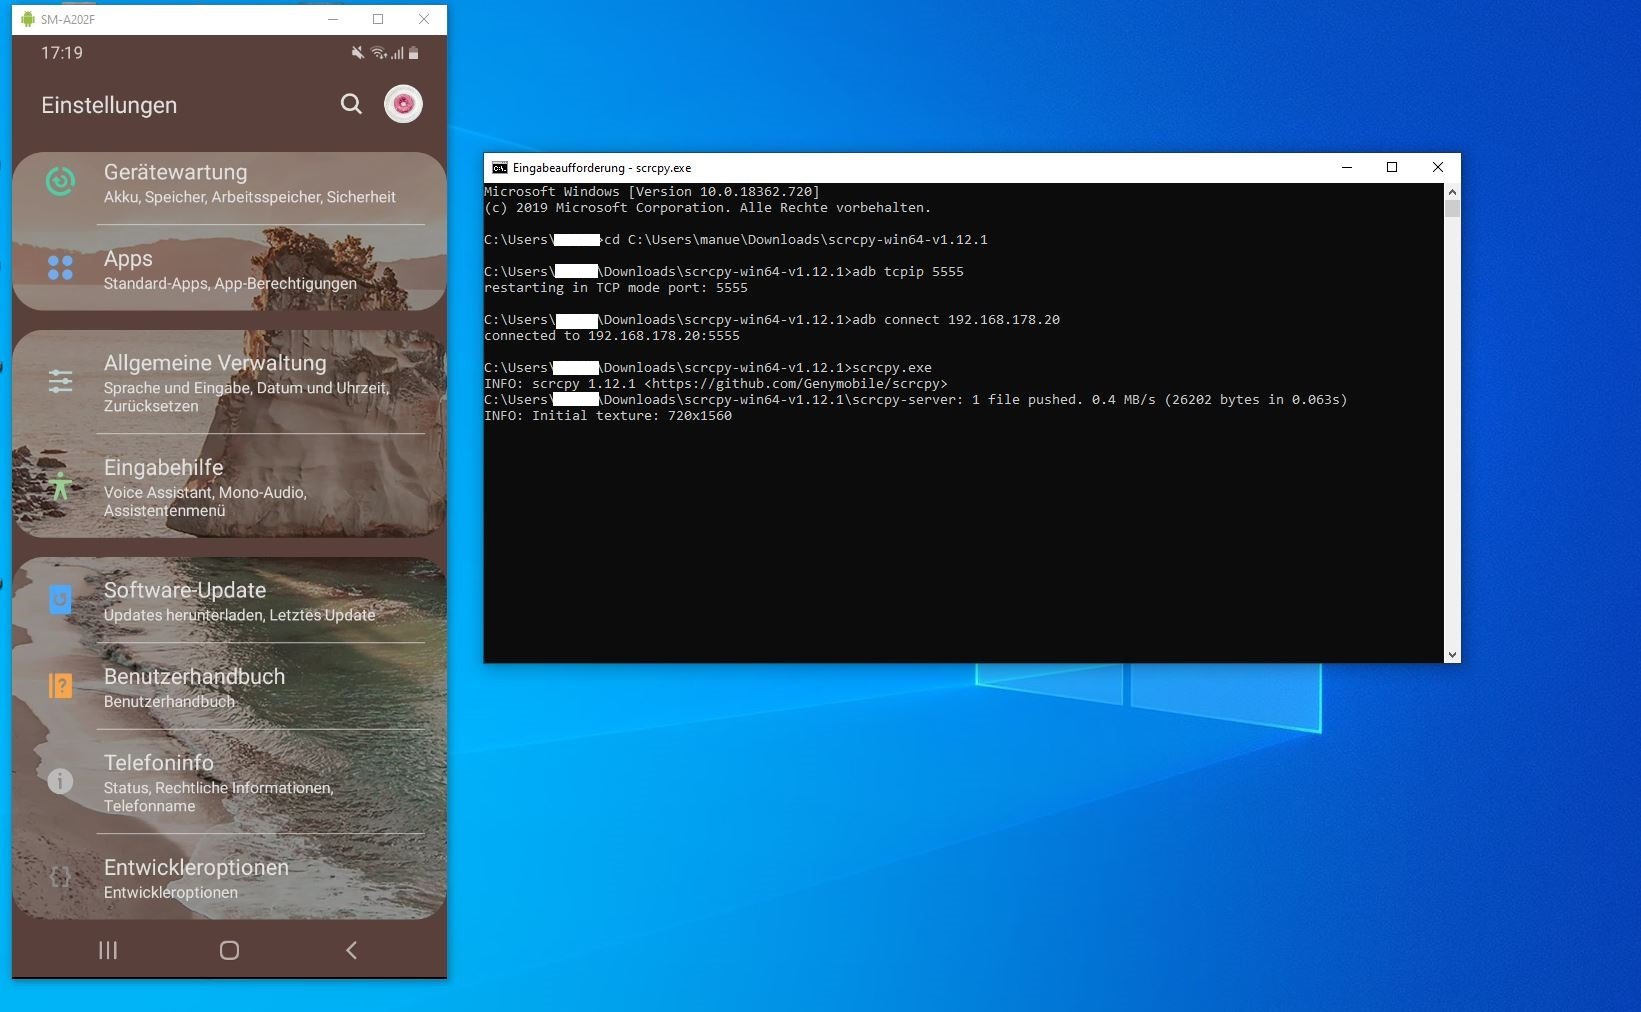Open the Entwickleroptionen braces icon

(x=59, y=876)
